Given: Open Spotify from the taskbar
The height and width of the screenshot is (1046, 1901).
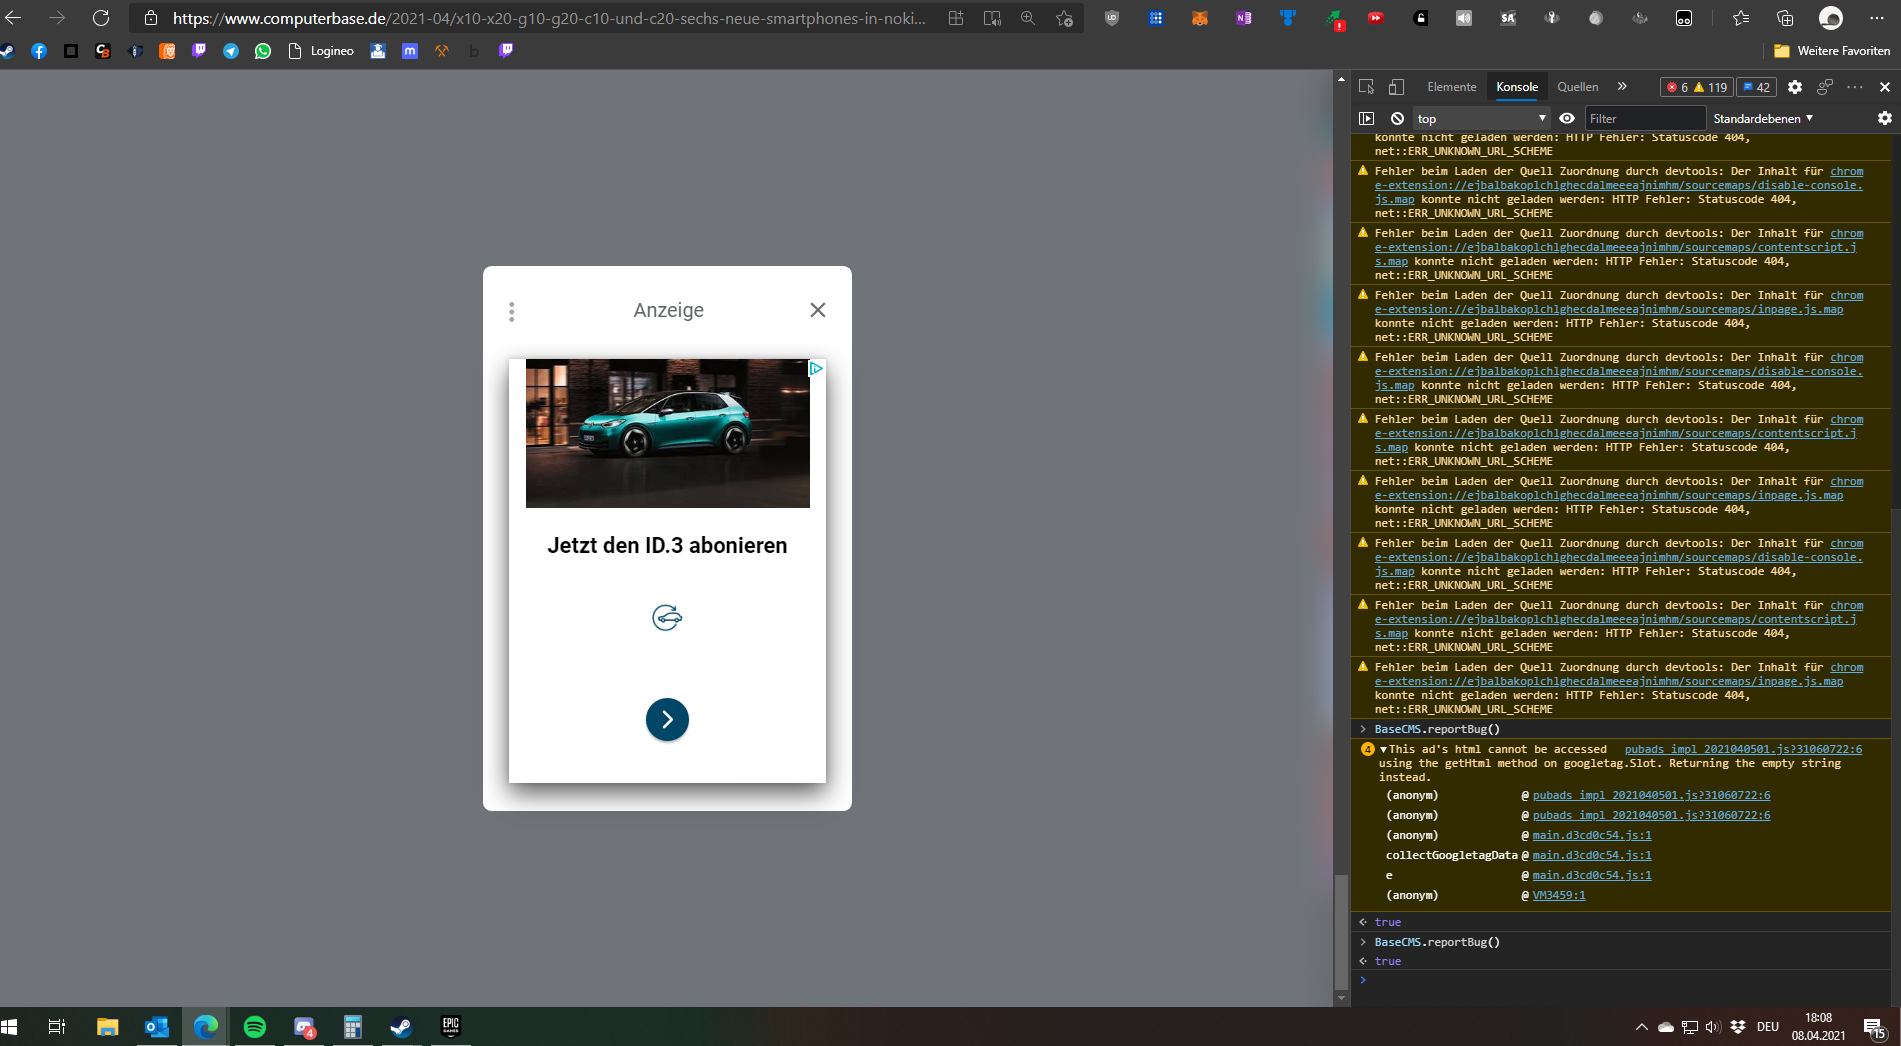Looking at the screenshot, I should pyautogui.click(x=255, y=1027).
